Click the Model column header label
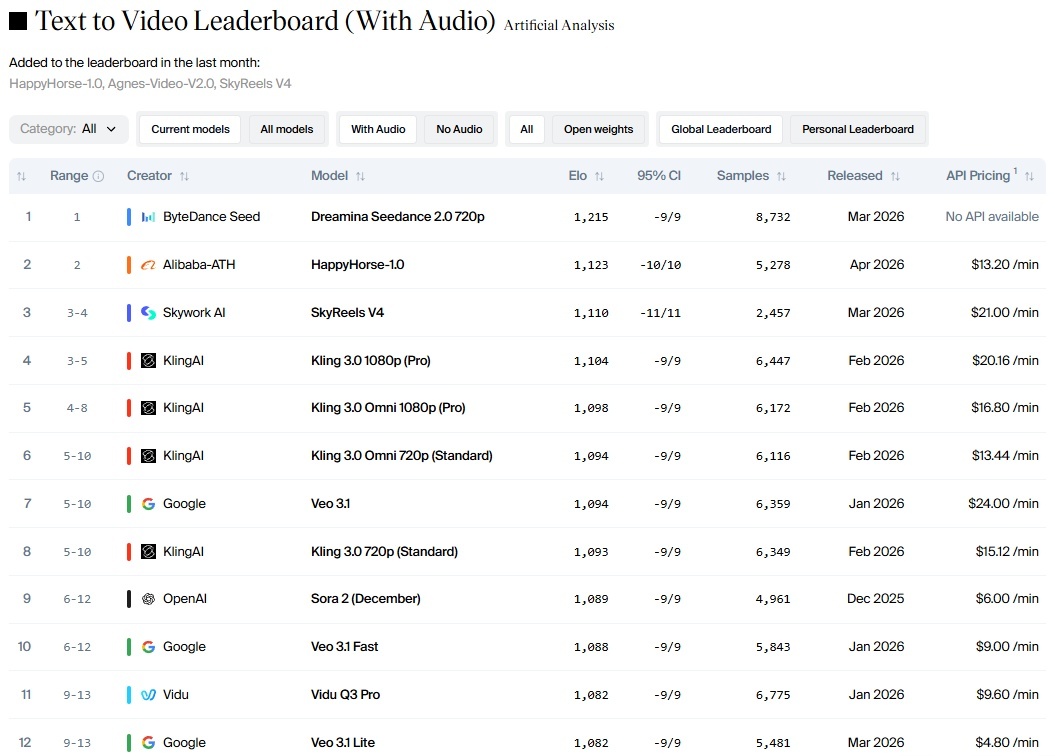This screenshot has width=1055, height=756. click(329, 176)
